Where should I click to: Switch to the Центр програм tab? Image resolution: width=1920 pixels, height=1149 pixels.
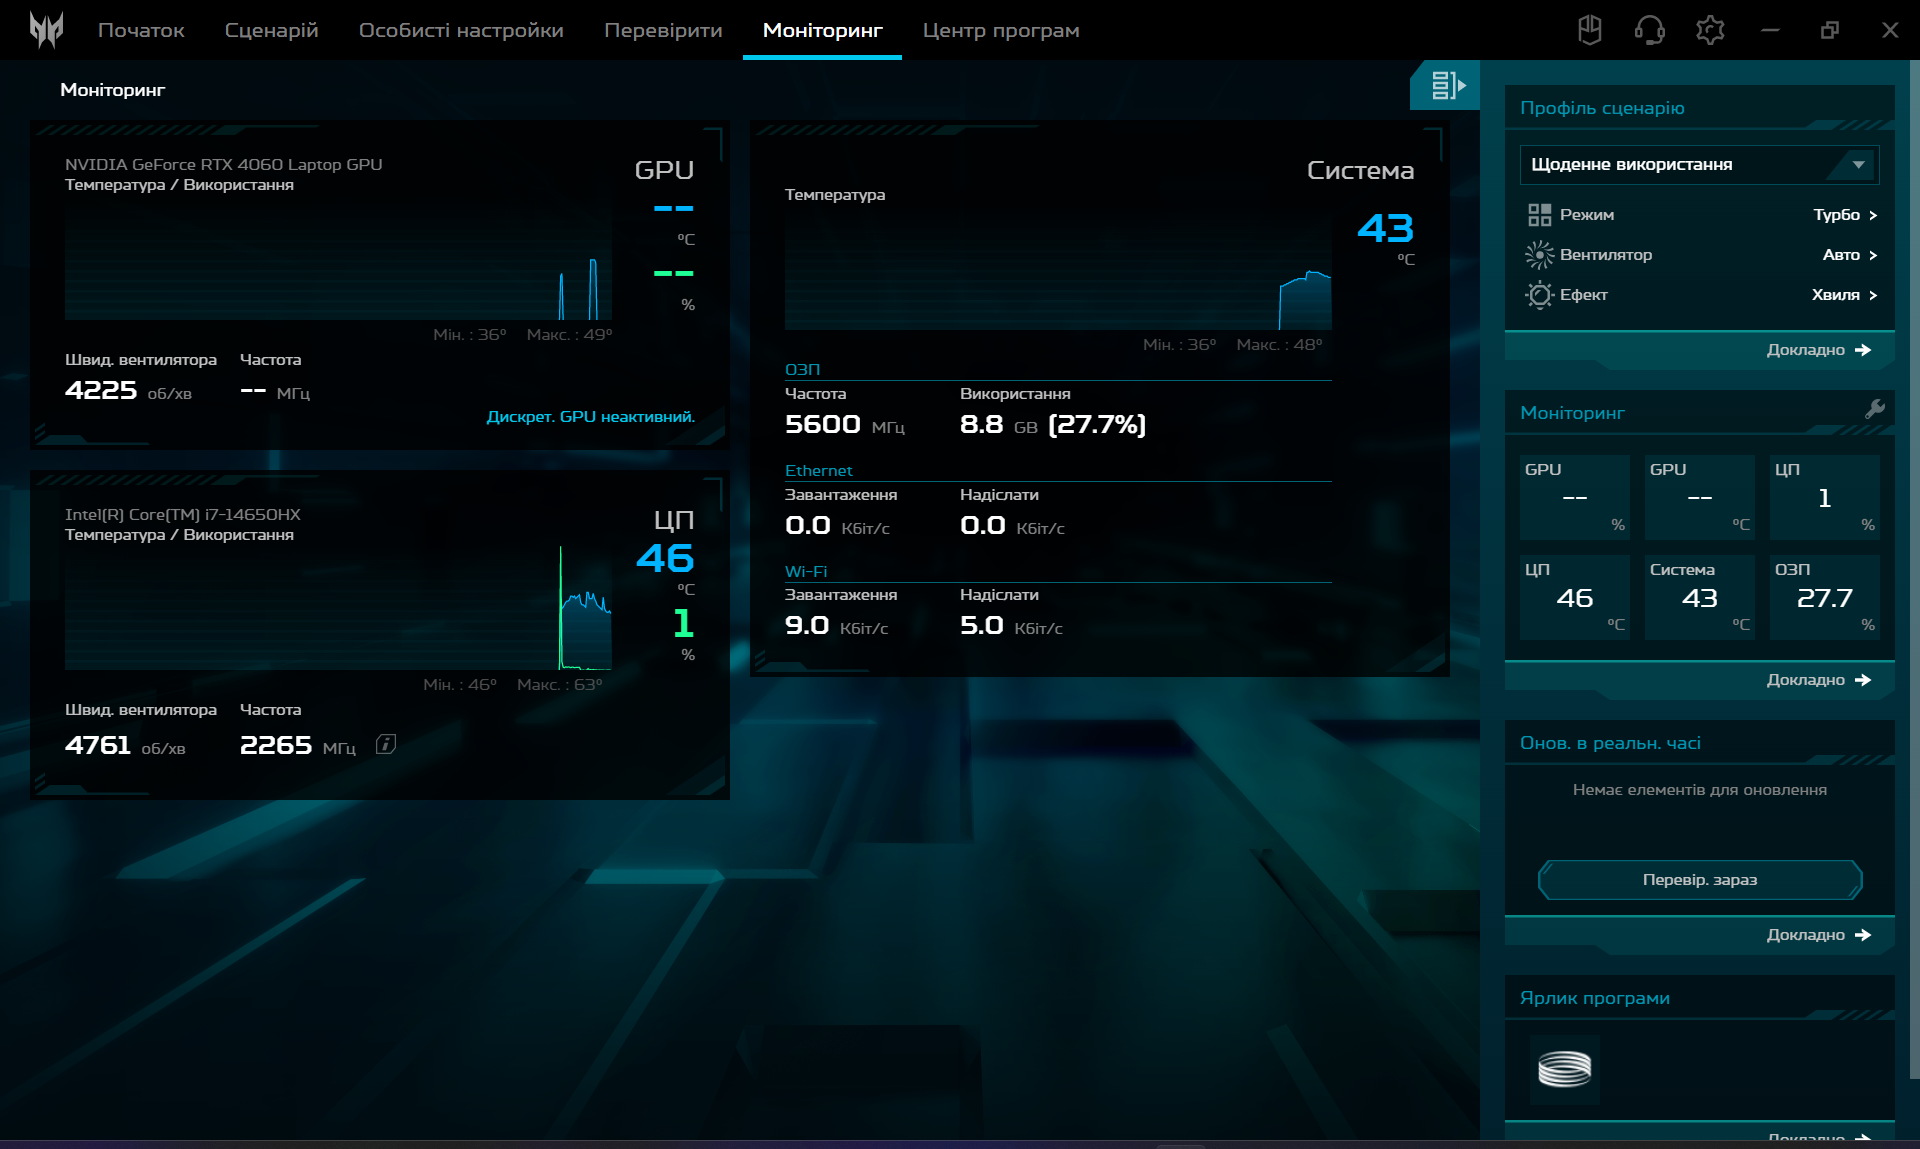(x=1000, y=30)
